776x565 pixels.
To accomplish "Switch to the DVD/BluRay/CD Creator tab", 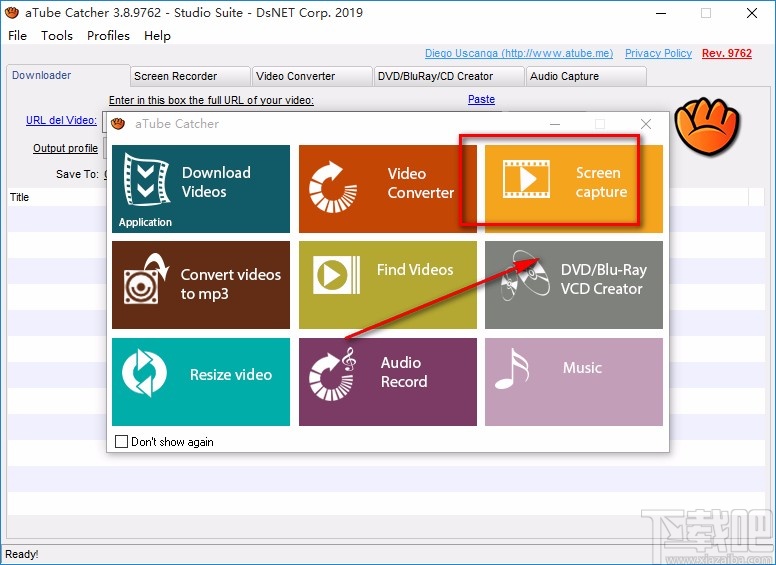I will tap(449, 76).
